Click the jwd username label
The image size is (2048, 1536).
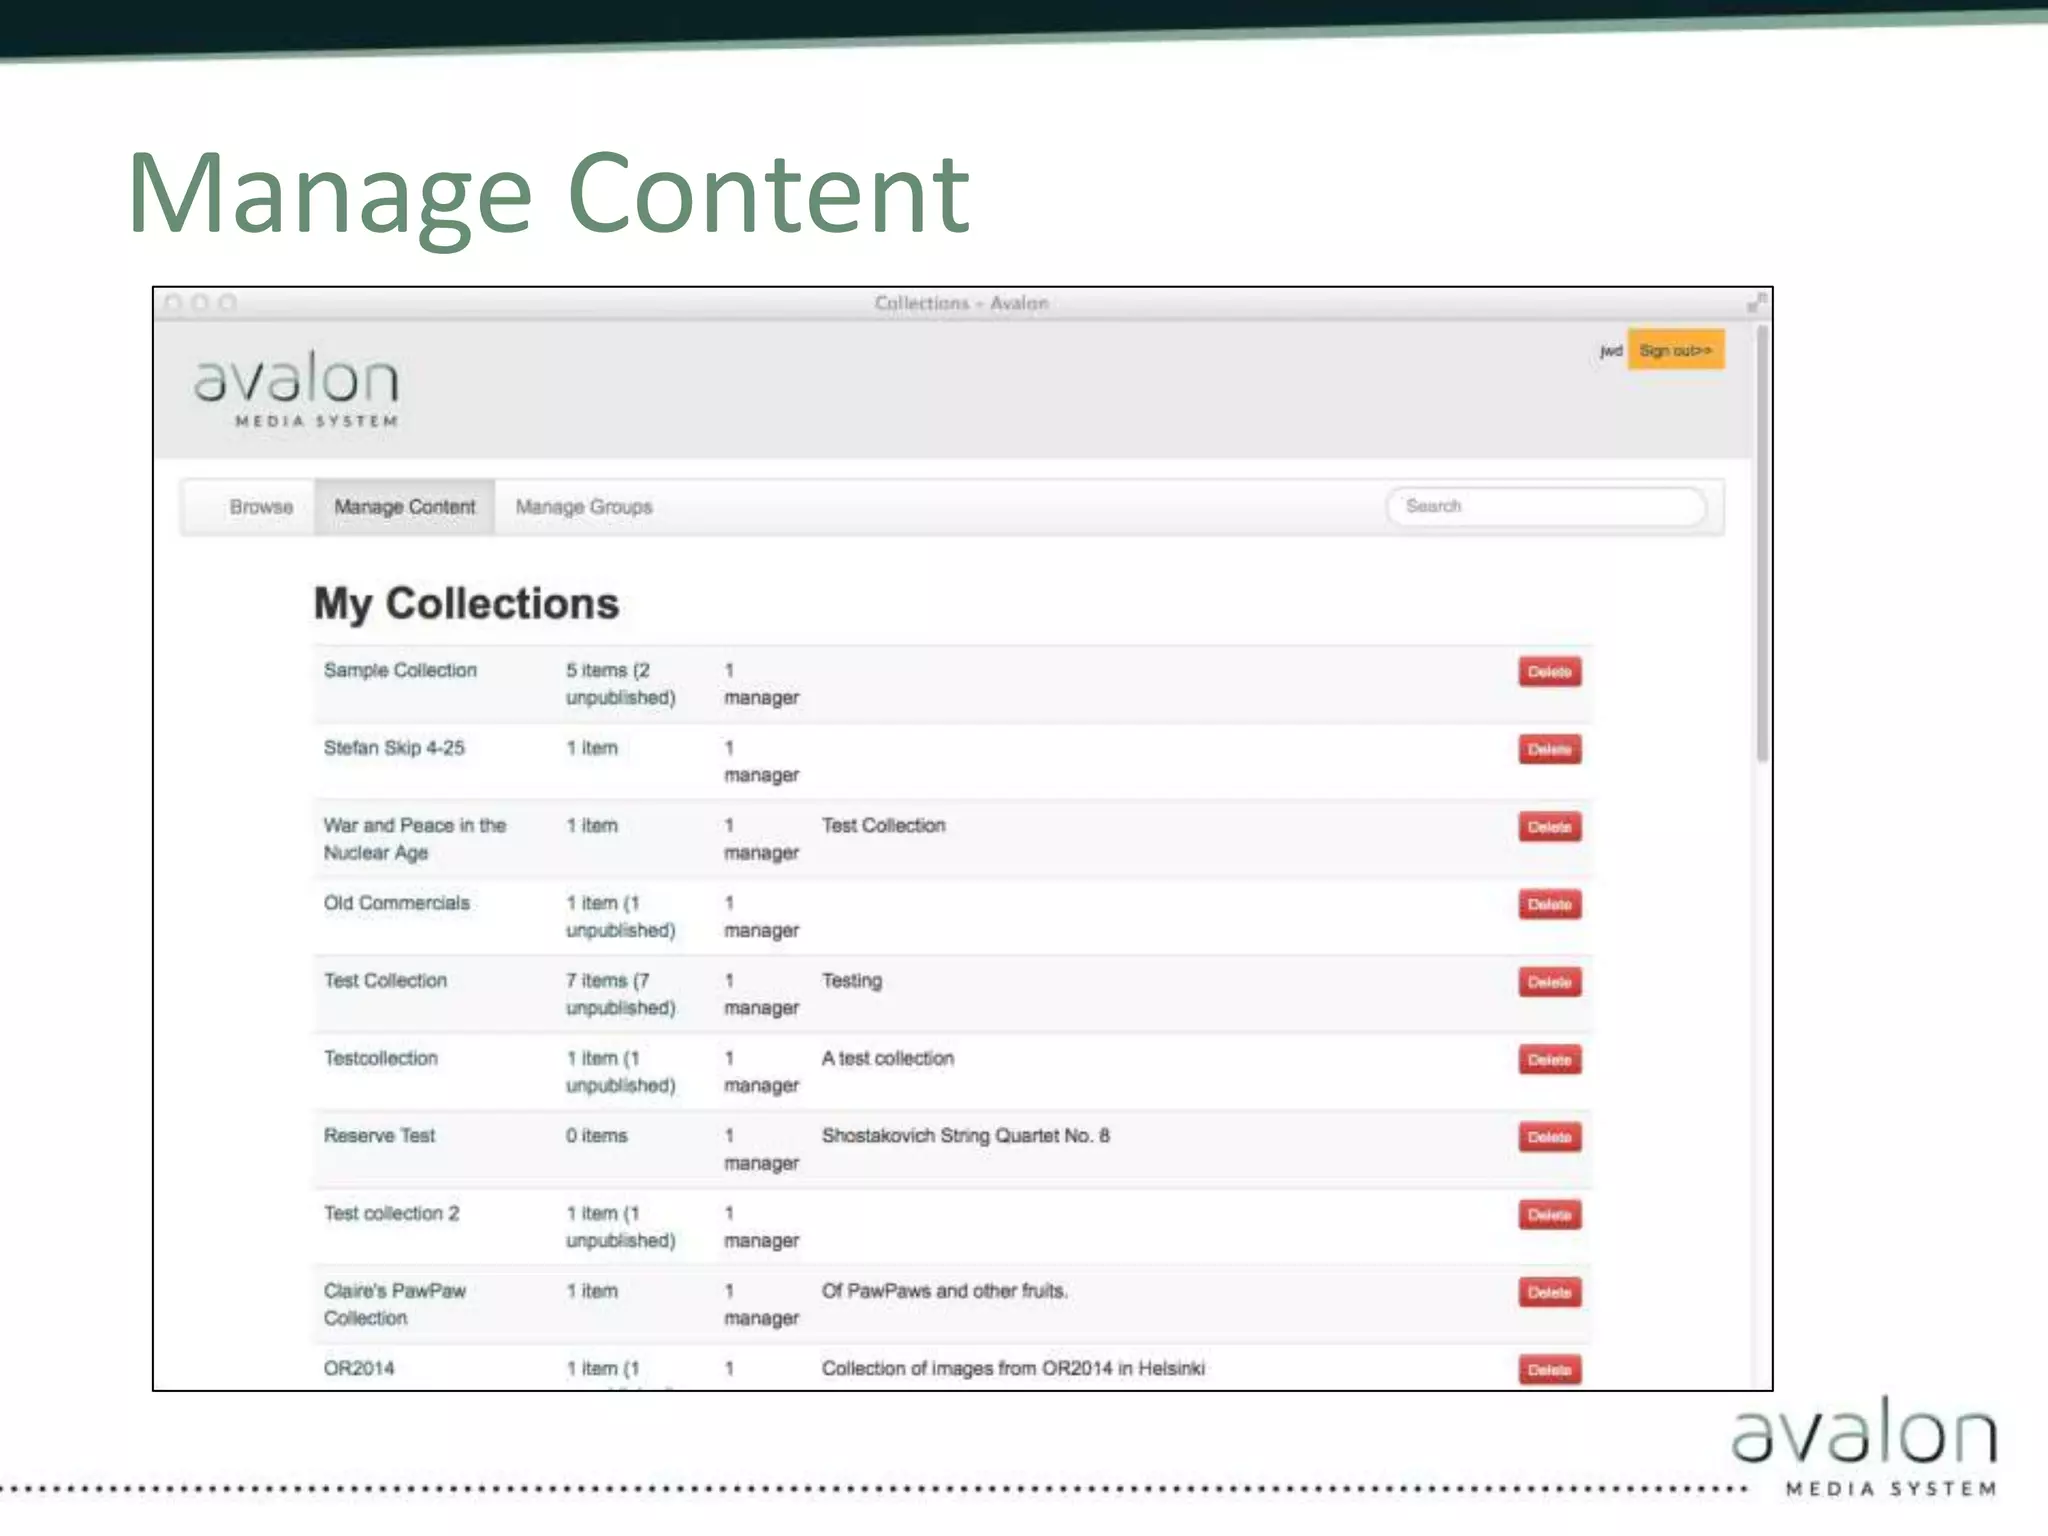[x=1610, y=351]
